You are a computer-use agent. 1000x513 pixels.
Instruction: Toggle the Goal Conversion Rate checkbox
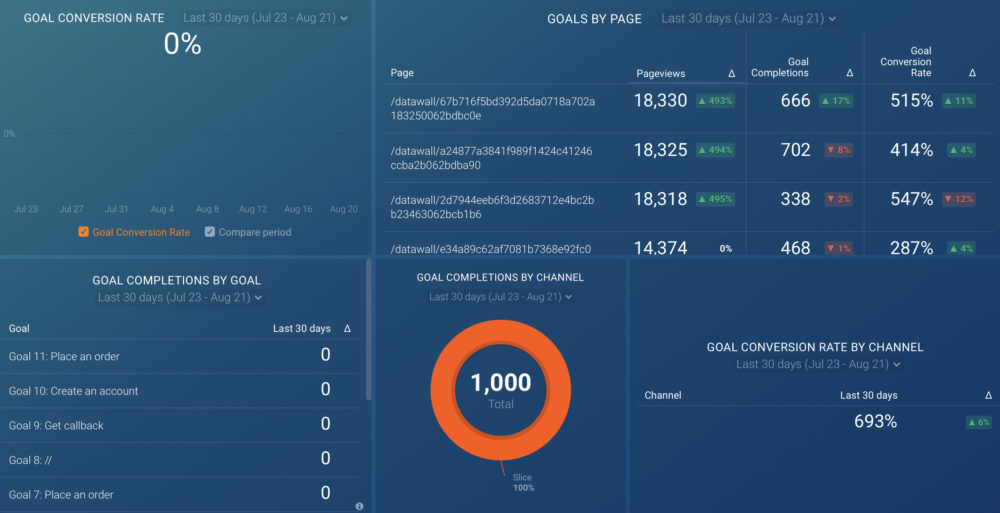(x=84, y=232)
